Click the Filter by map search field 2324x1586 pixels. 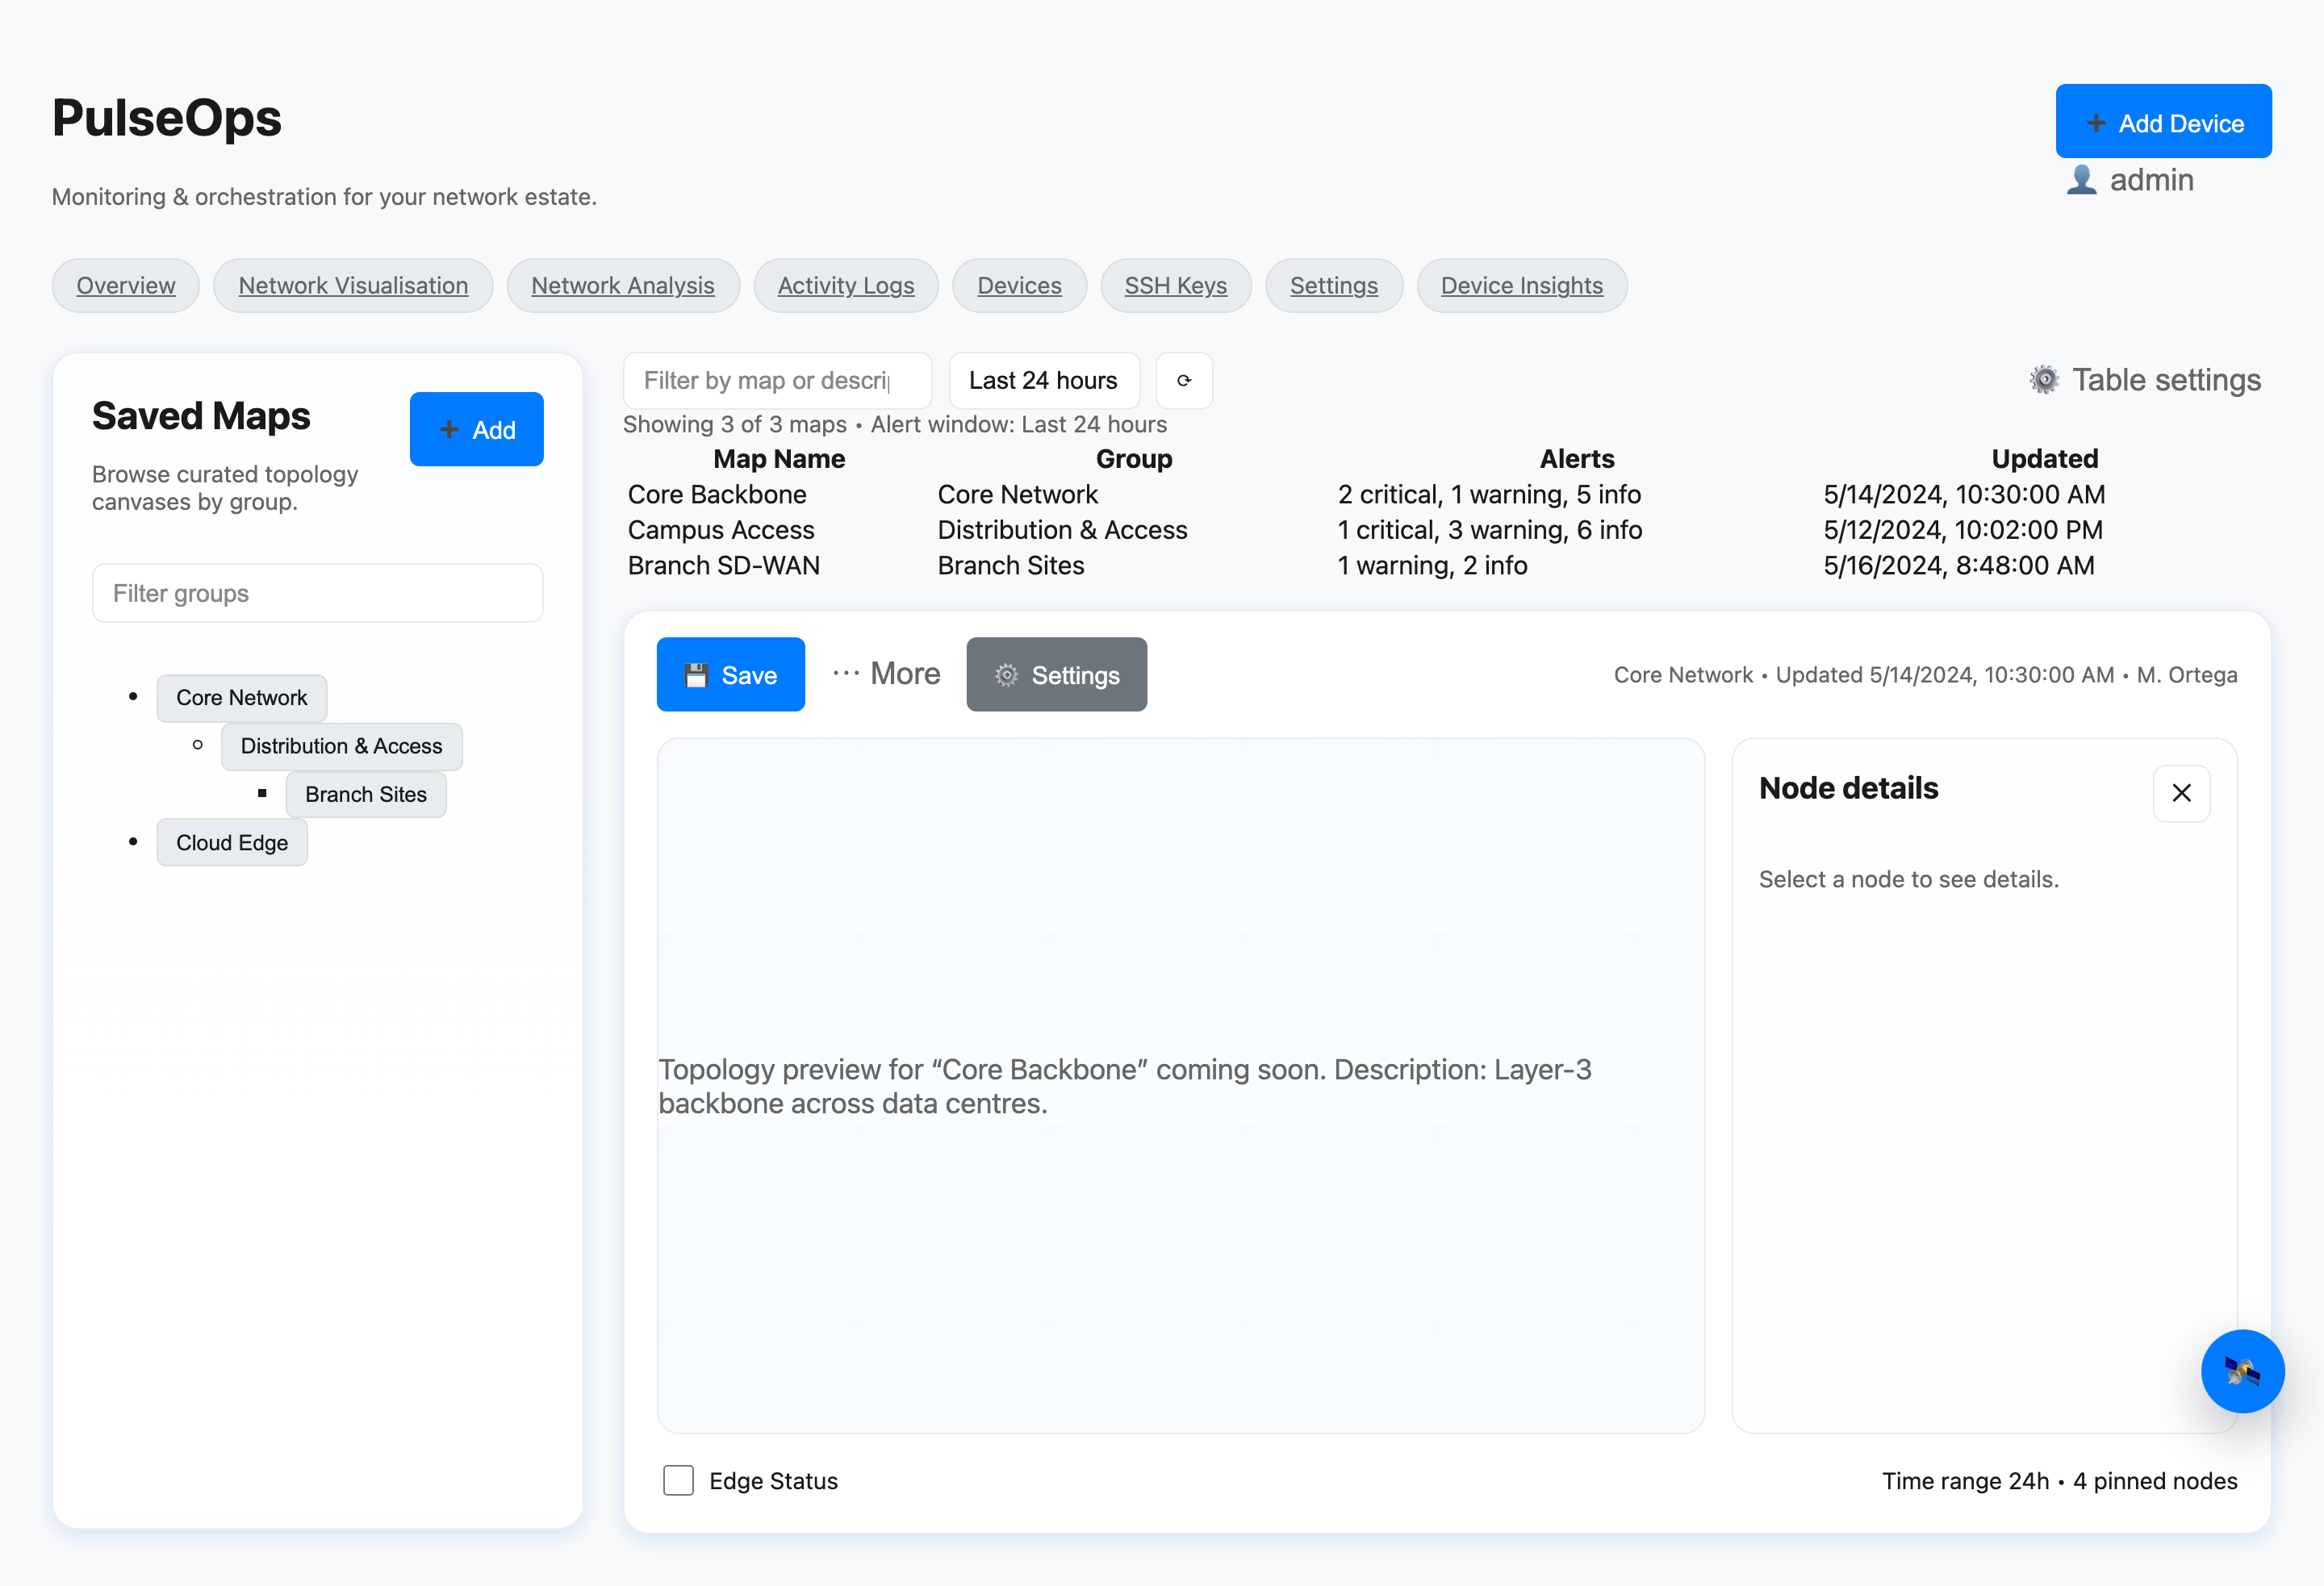pos(776,381)
